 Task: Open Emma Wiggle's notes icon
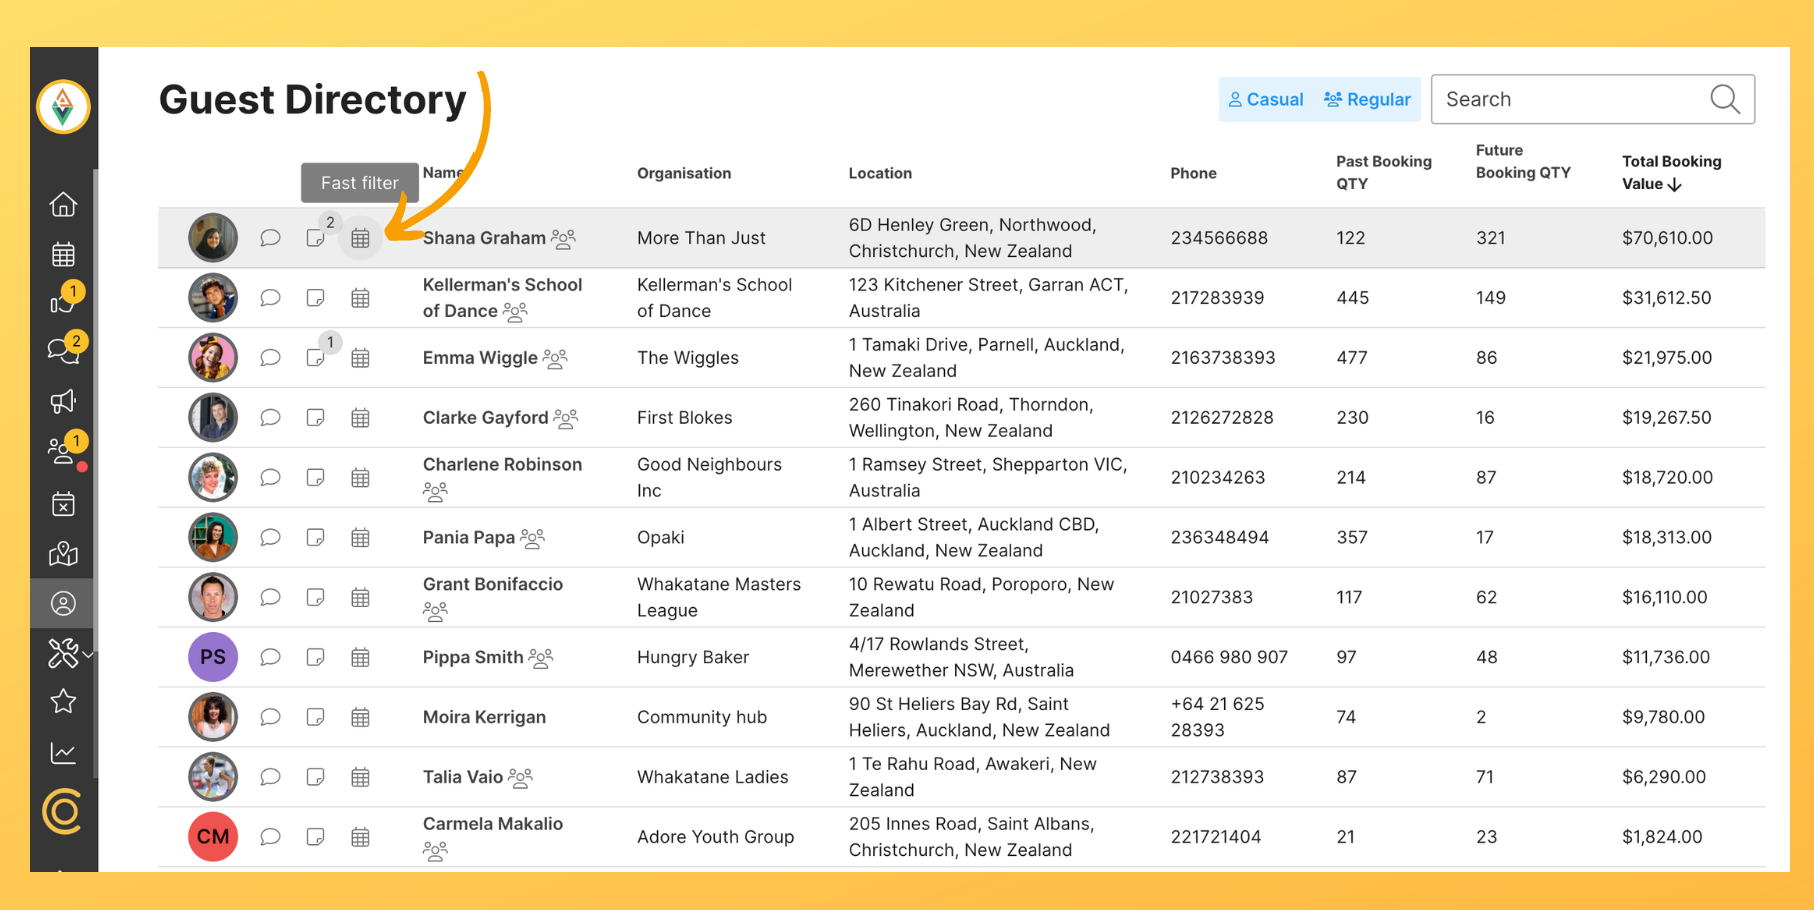[x=315, y=358]
